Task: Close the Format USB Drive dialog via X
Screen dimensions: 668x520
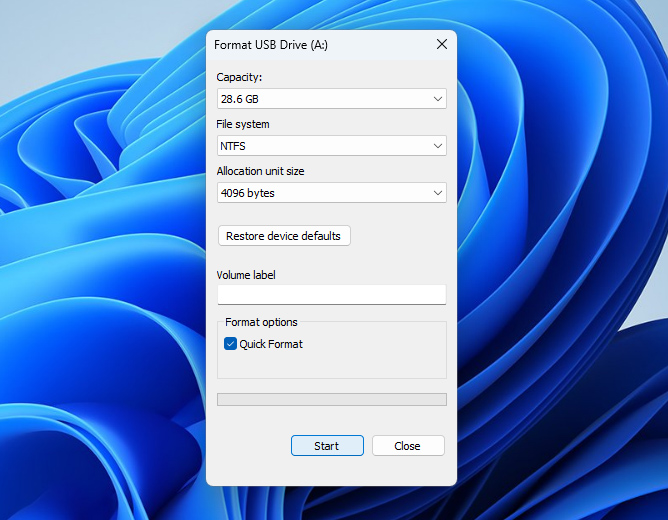Action: point(442,44)
